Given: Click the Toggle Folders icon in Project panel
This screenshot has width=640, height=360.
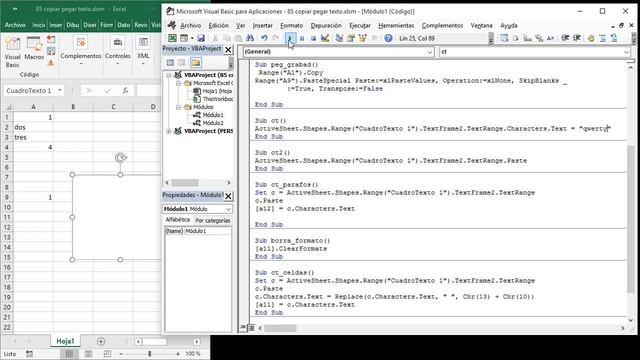Looking at the screenshot, I should [196, 62].
